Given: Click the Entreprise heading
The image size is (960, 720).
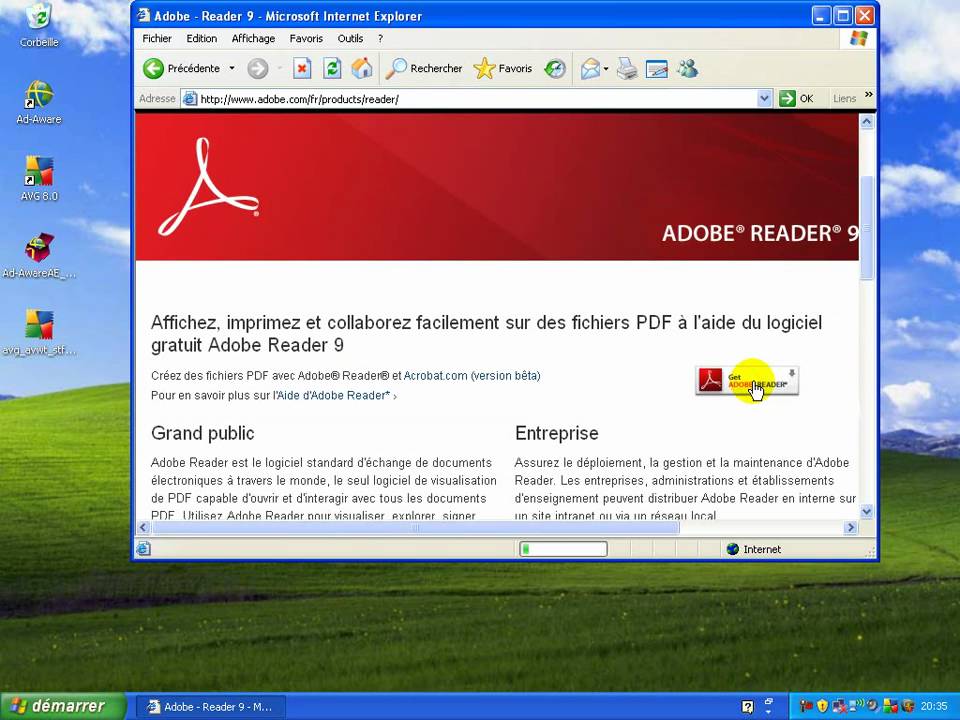Looking at the screenshot, I should point(557,433).
